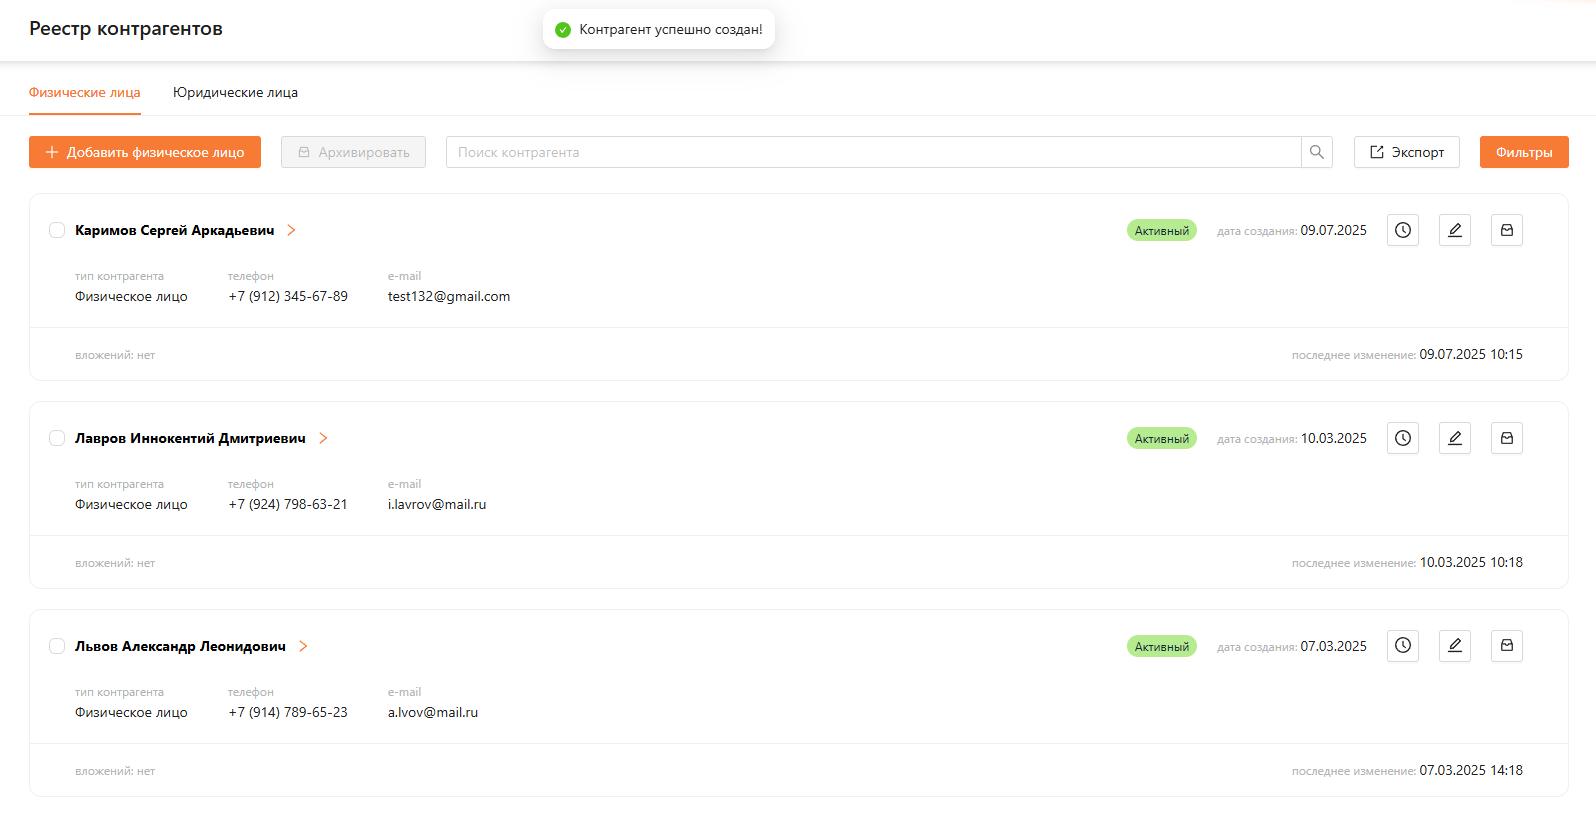The image size is (1596, 839).
Task: Expand Львов Александр Леонидович with chevron
Action: coord(303,646)
